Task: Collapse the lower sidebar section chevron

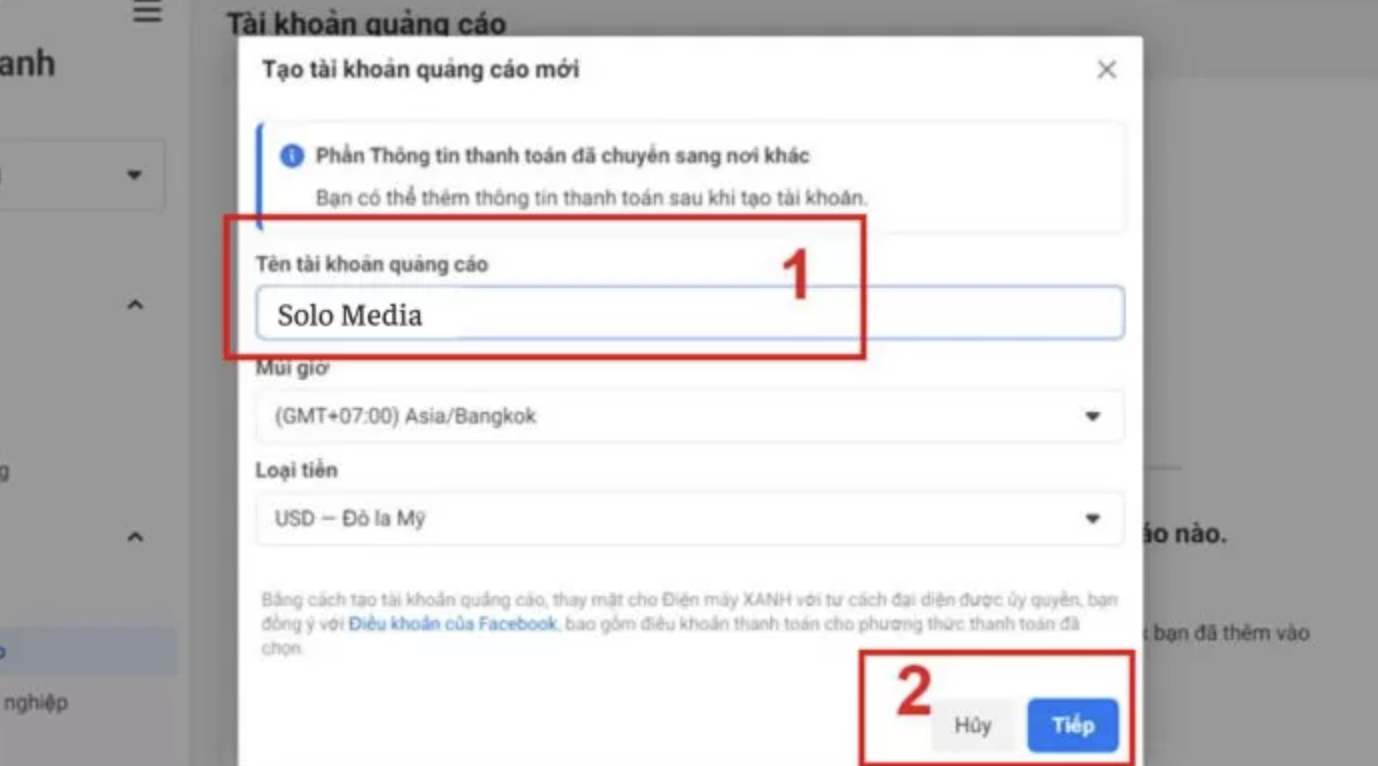Action: tap(136, 537)
